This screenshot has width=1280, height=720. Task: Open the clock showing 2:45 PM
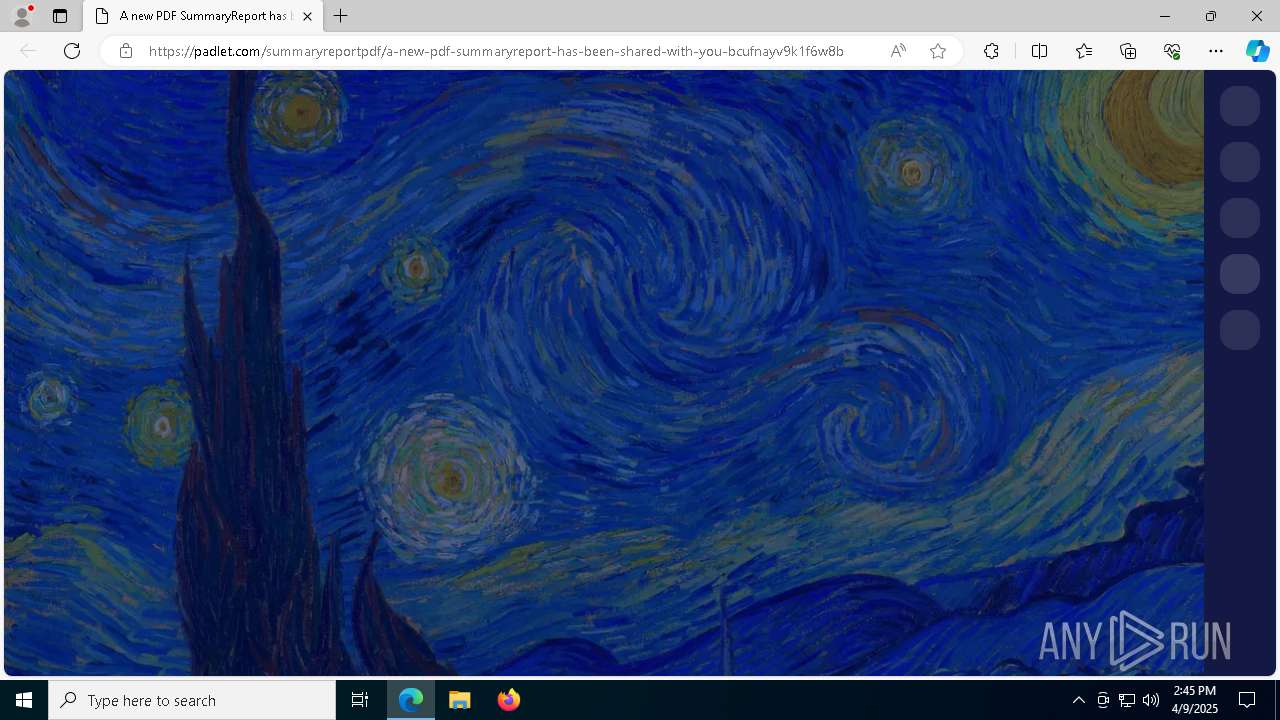pyautogui.click(x=1195, y=700)
